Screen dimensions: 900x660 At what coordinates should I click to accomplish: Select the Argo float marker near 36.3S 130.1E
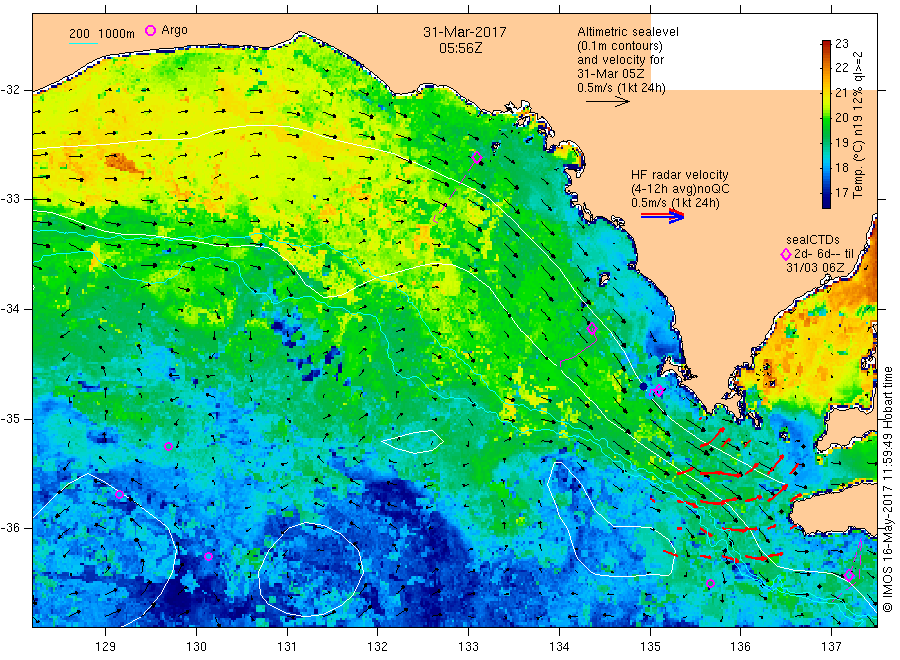coord(208,557)
